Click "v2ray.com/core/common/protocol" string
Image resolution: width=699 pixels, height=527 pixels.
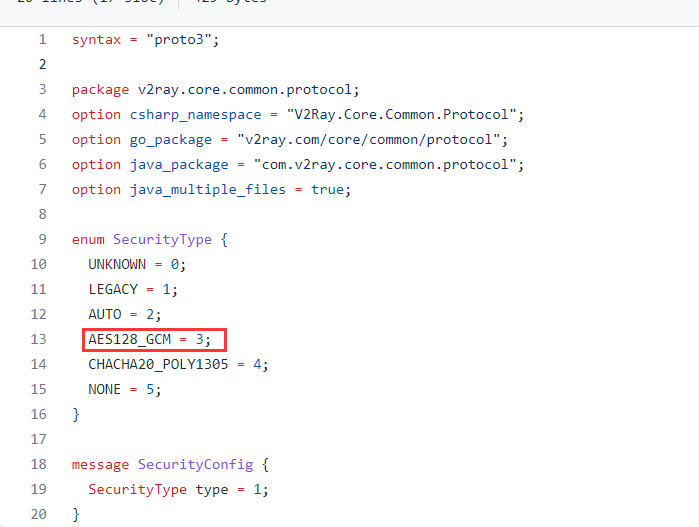pyautogui.click(x=368, y=140)
